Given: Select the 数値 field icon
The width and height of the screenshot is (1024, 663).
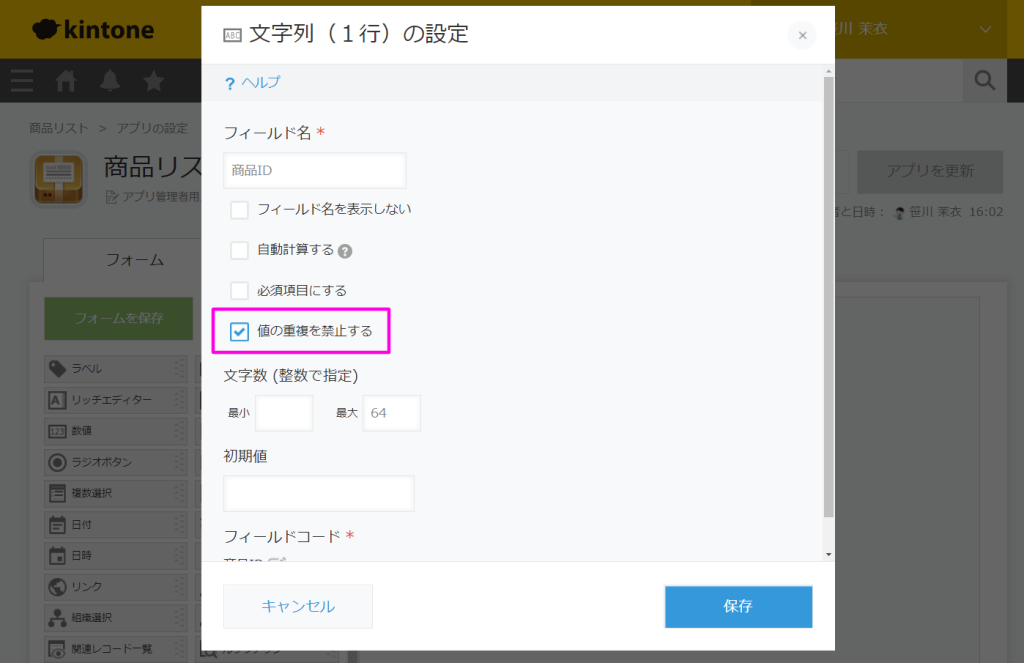Looking at the screenshot, I should tap(57, 431).
